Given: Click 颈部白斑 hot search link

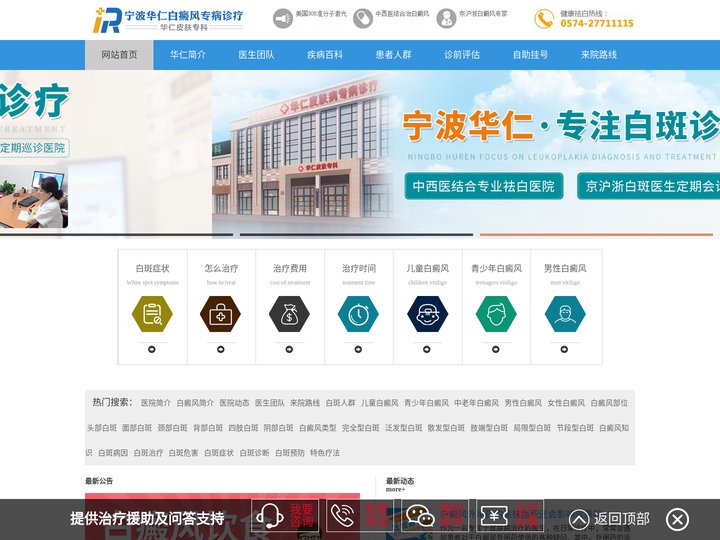Looking at the screenshot, I should point(172,428).
